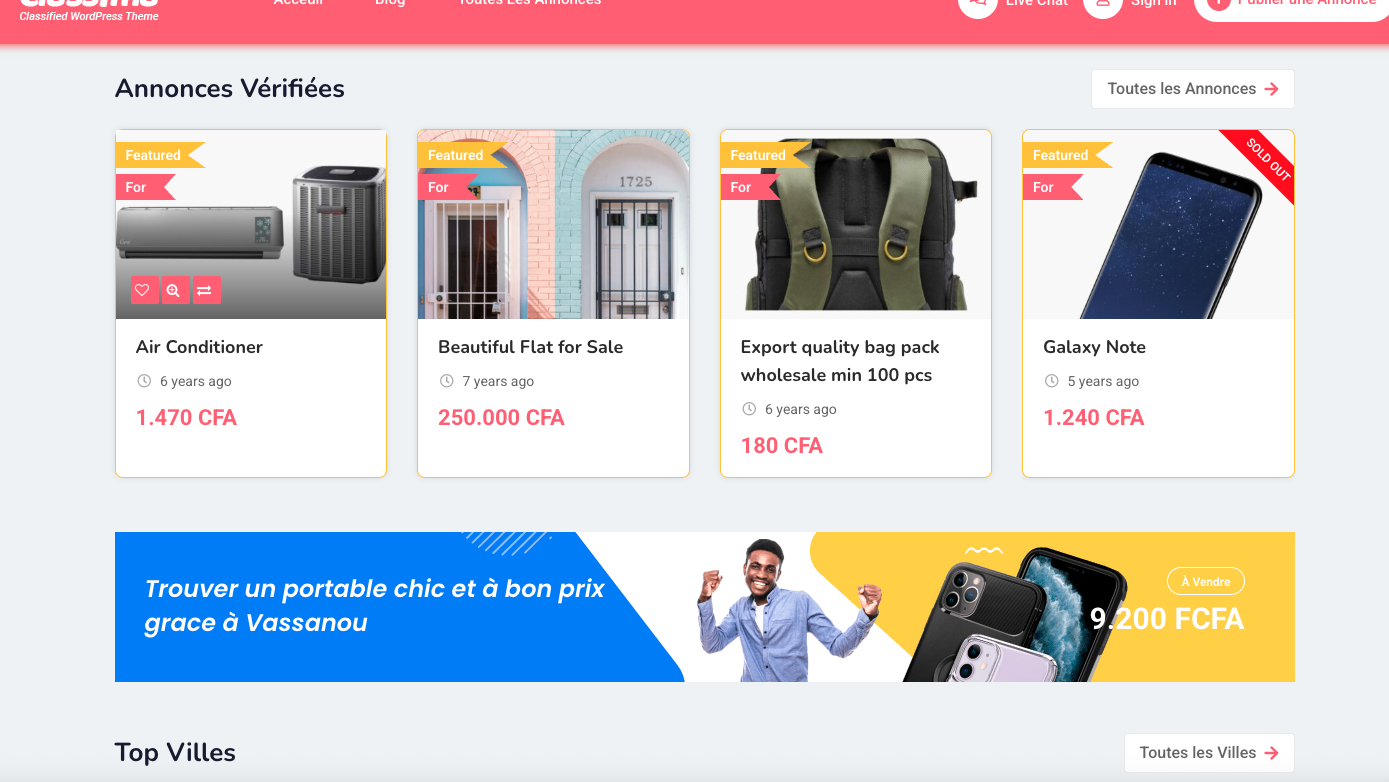
Task: Open the Toutes les Villes button
Action: click(1209, 753)
